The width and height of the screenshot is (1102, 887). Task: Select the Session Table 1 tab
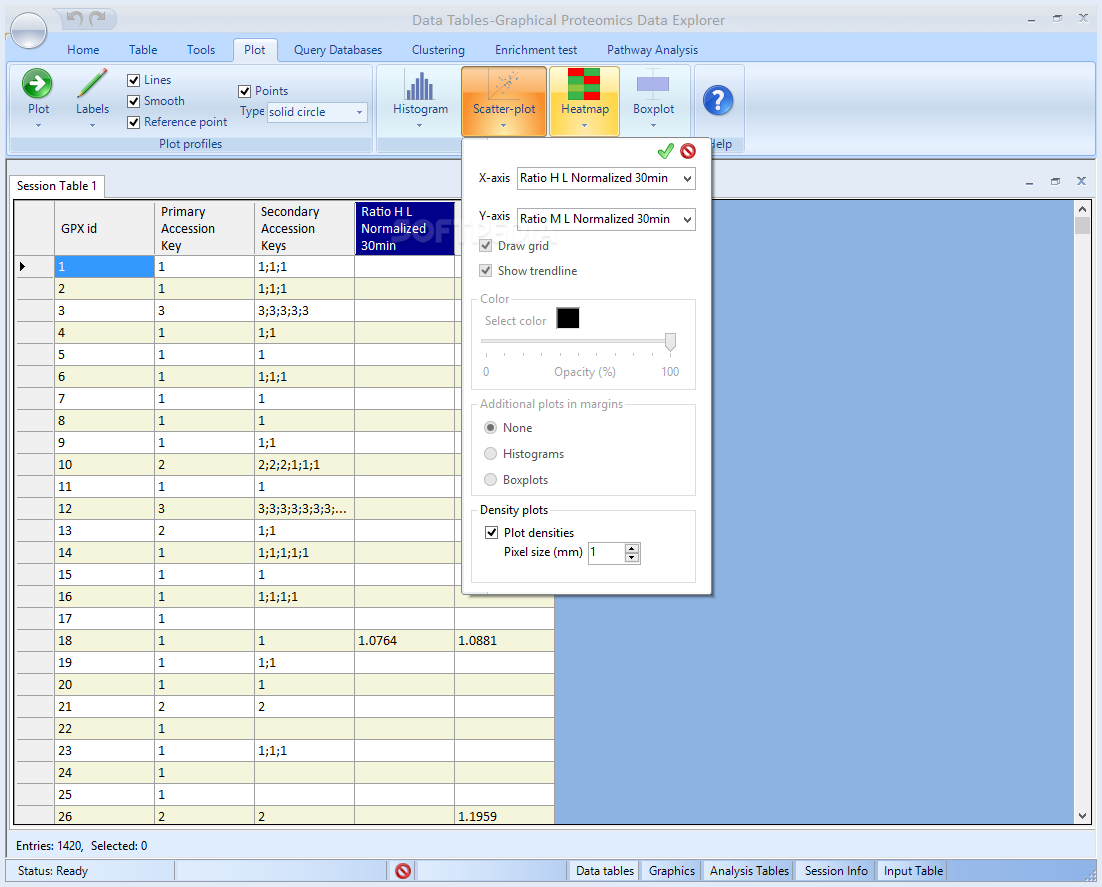coord(56,186)
